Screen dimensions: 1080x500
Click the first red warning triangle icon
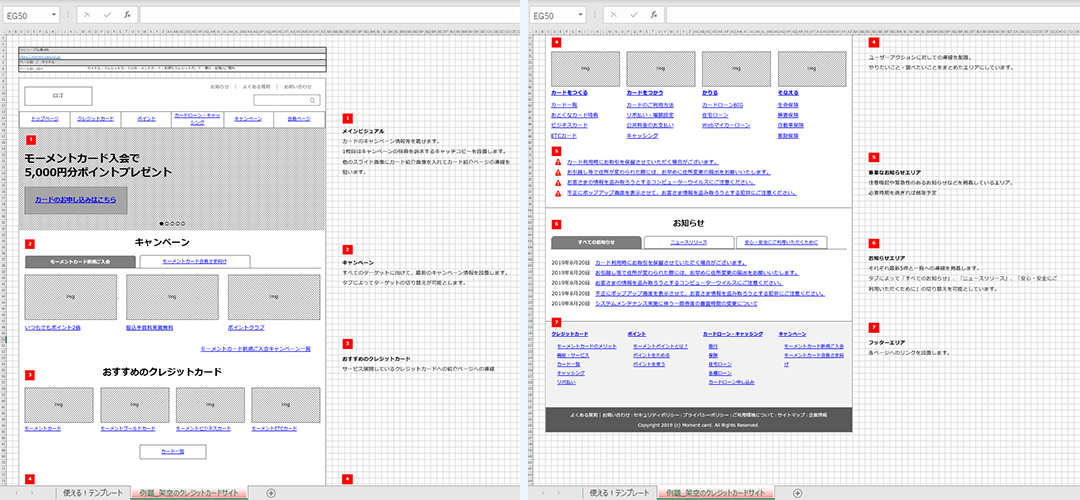click(558, 161)
